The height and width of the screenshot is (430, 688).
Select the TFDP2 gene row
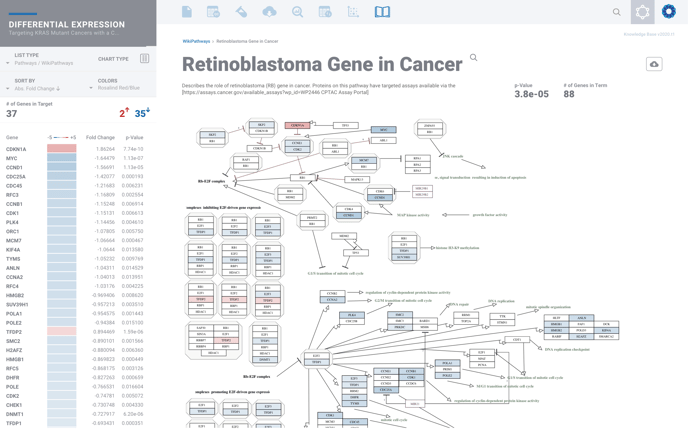75,332
